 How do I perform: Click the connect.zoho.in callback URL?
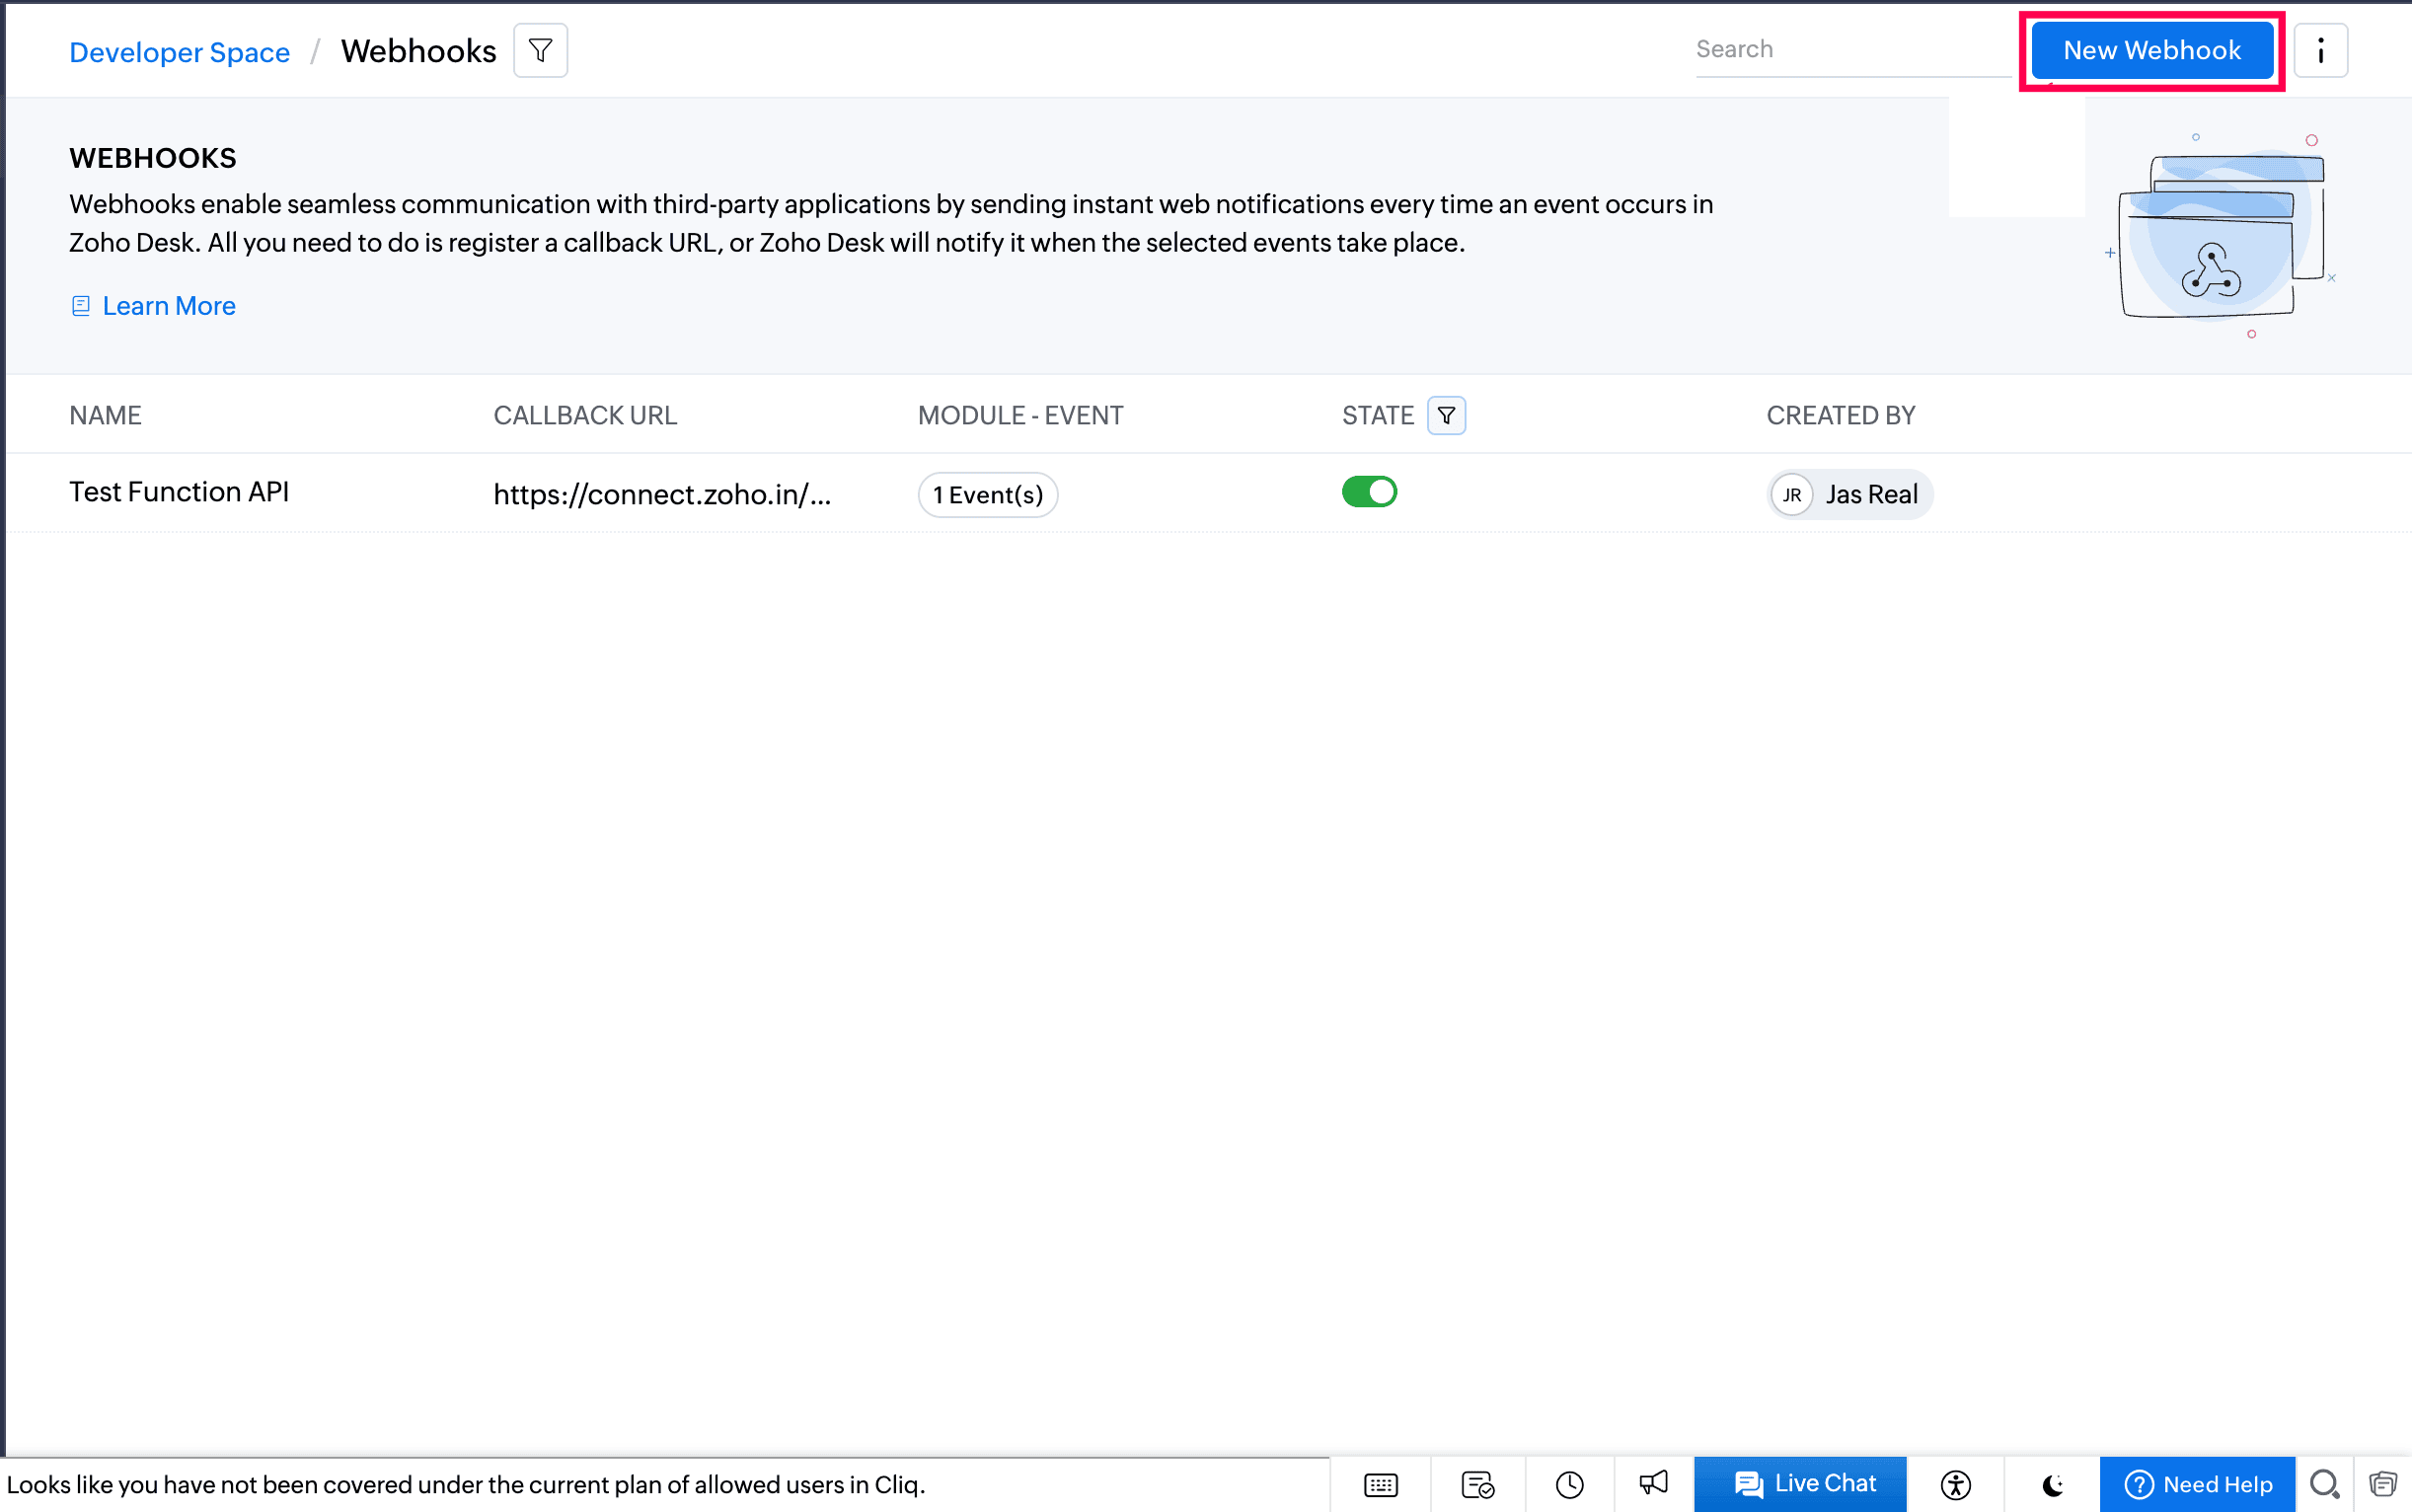pyautogui.click(x=662, y=495)
